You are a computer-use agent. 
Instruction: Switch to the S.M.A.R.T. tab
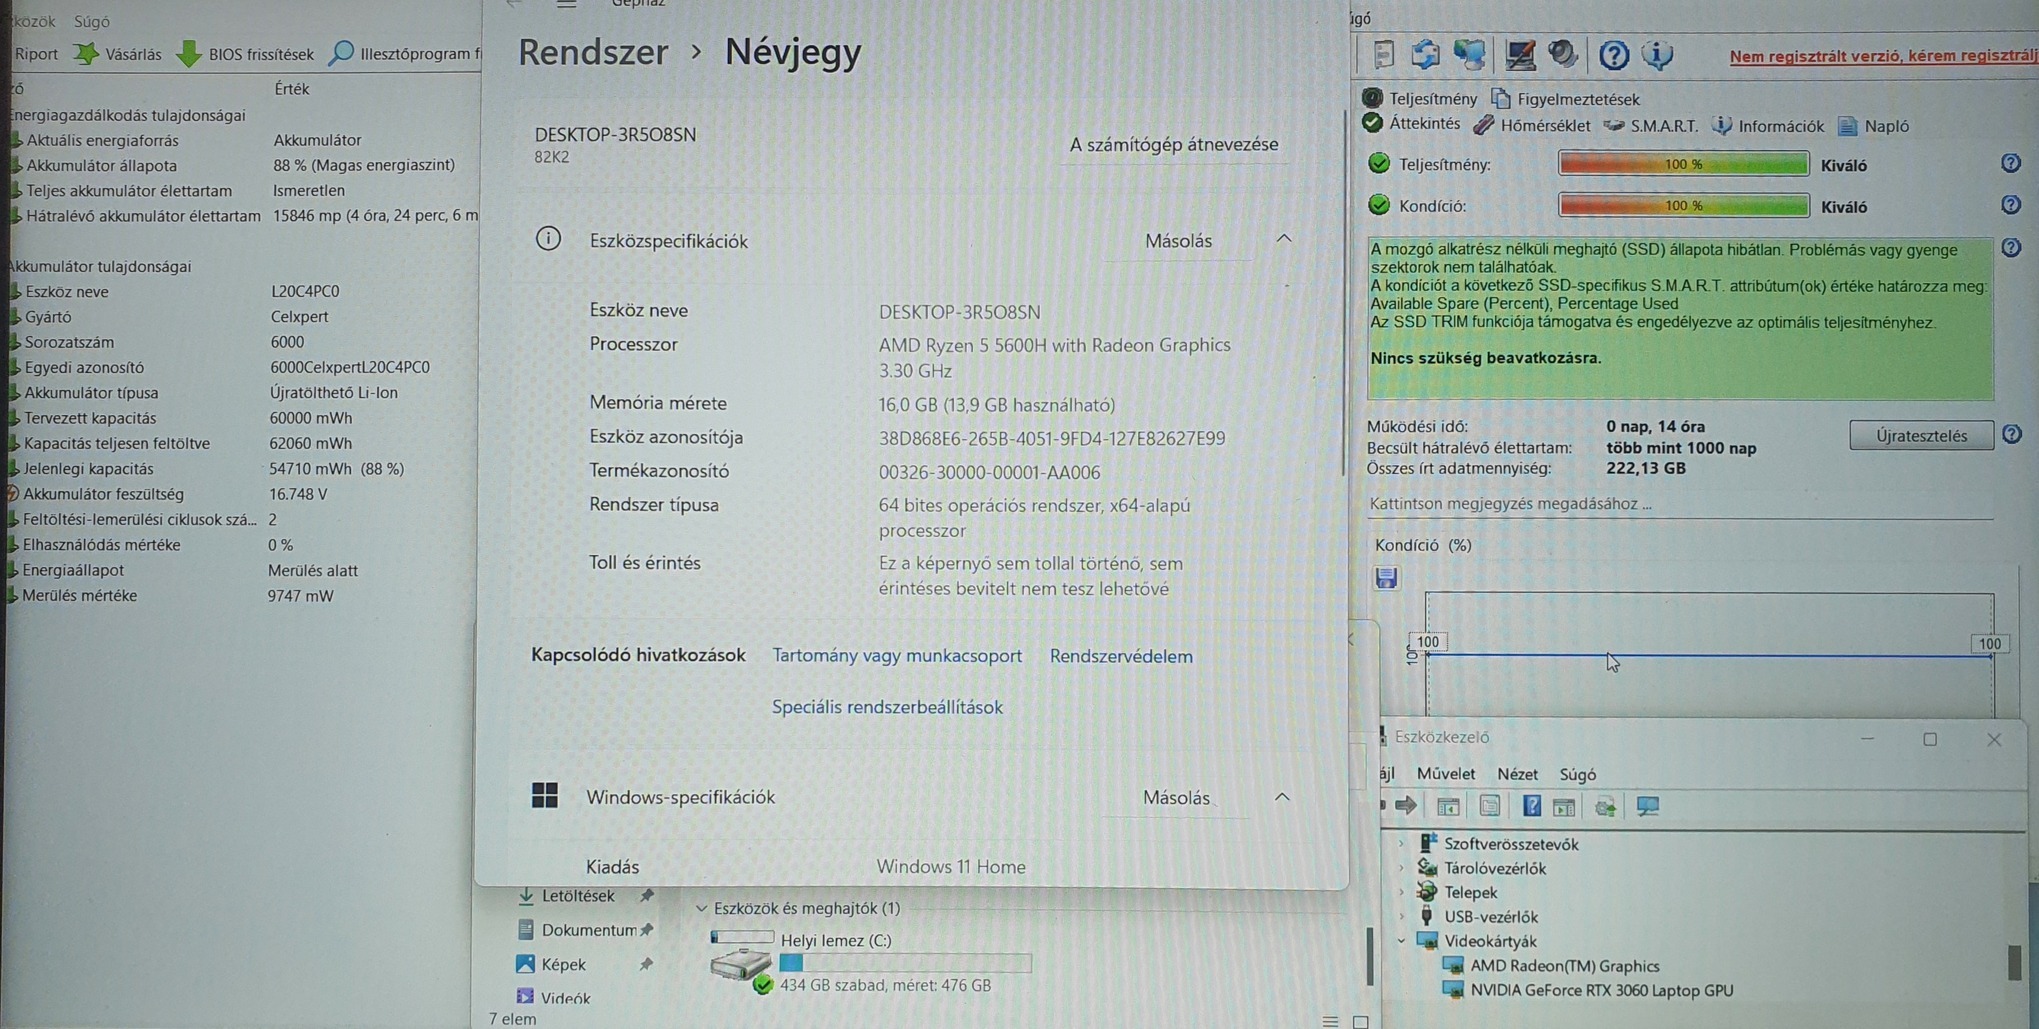click(1651, 126)
